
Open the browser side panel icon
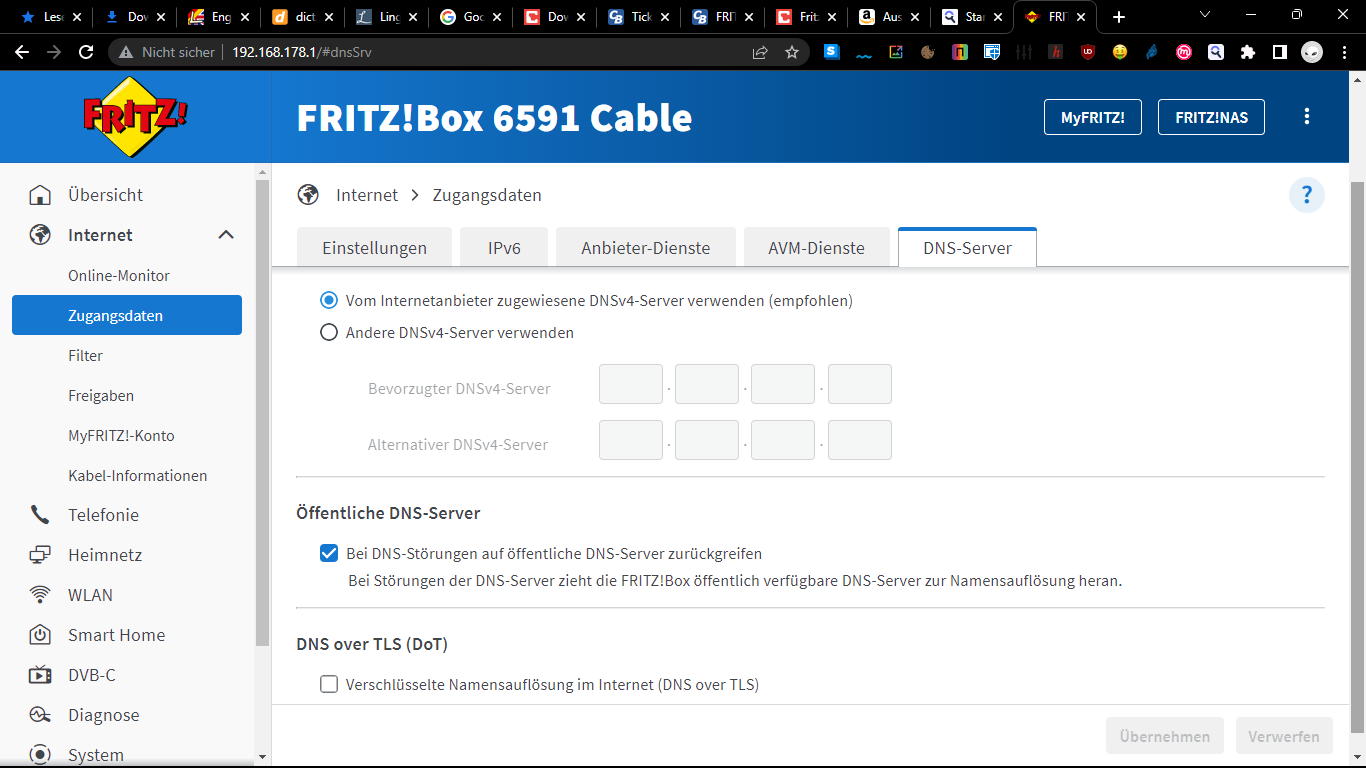pos(1279,52)
